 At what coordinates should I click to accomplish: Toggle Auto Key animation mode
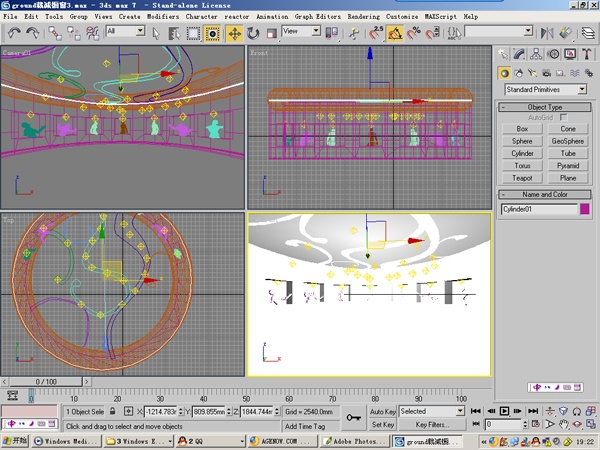tap(383, 412)
